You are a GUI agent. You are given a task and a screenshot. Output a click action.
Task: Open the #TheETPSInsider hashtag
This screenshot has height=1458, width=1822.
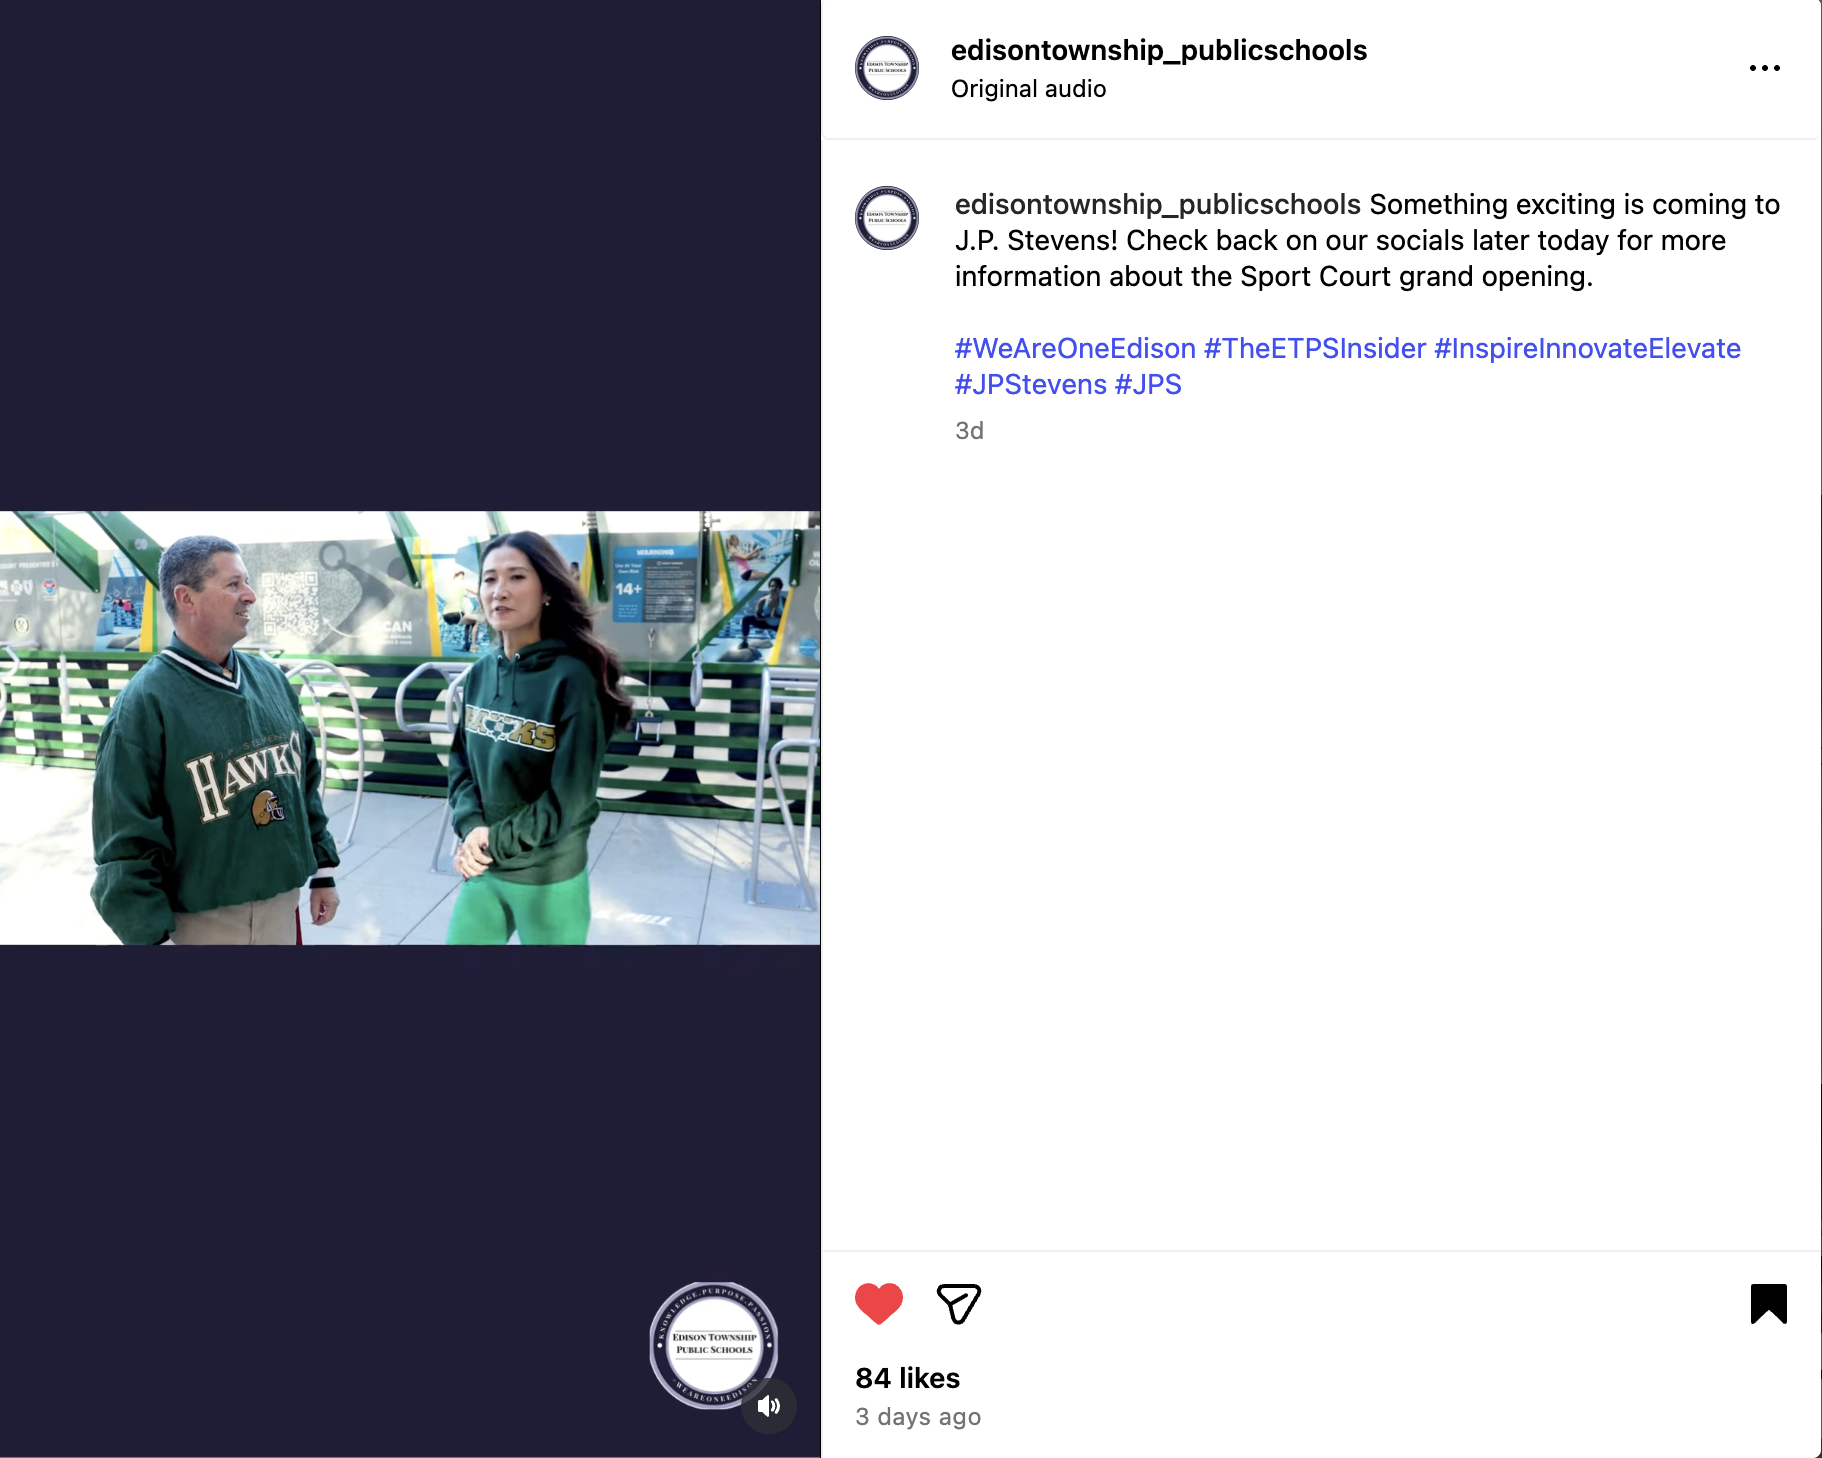[1315, 348]
